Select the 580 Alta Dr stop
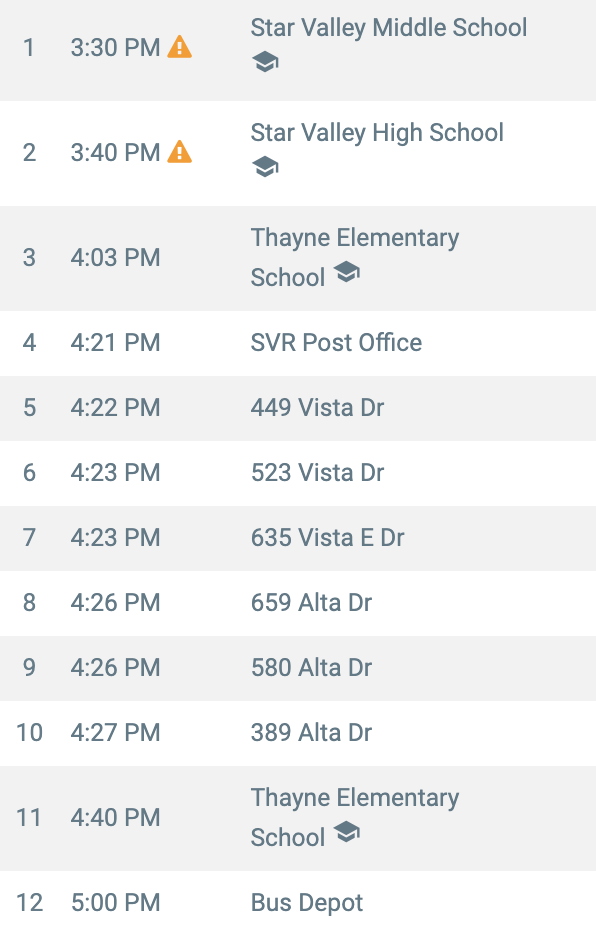The width and height of the screenshot is (596, 942). (298, 668)
